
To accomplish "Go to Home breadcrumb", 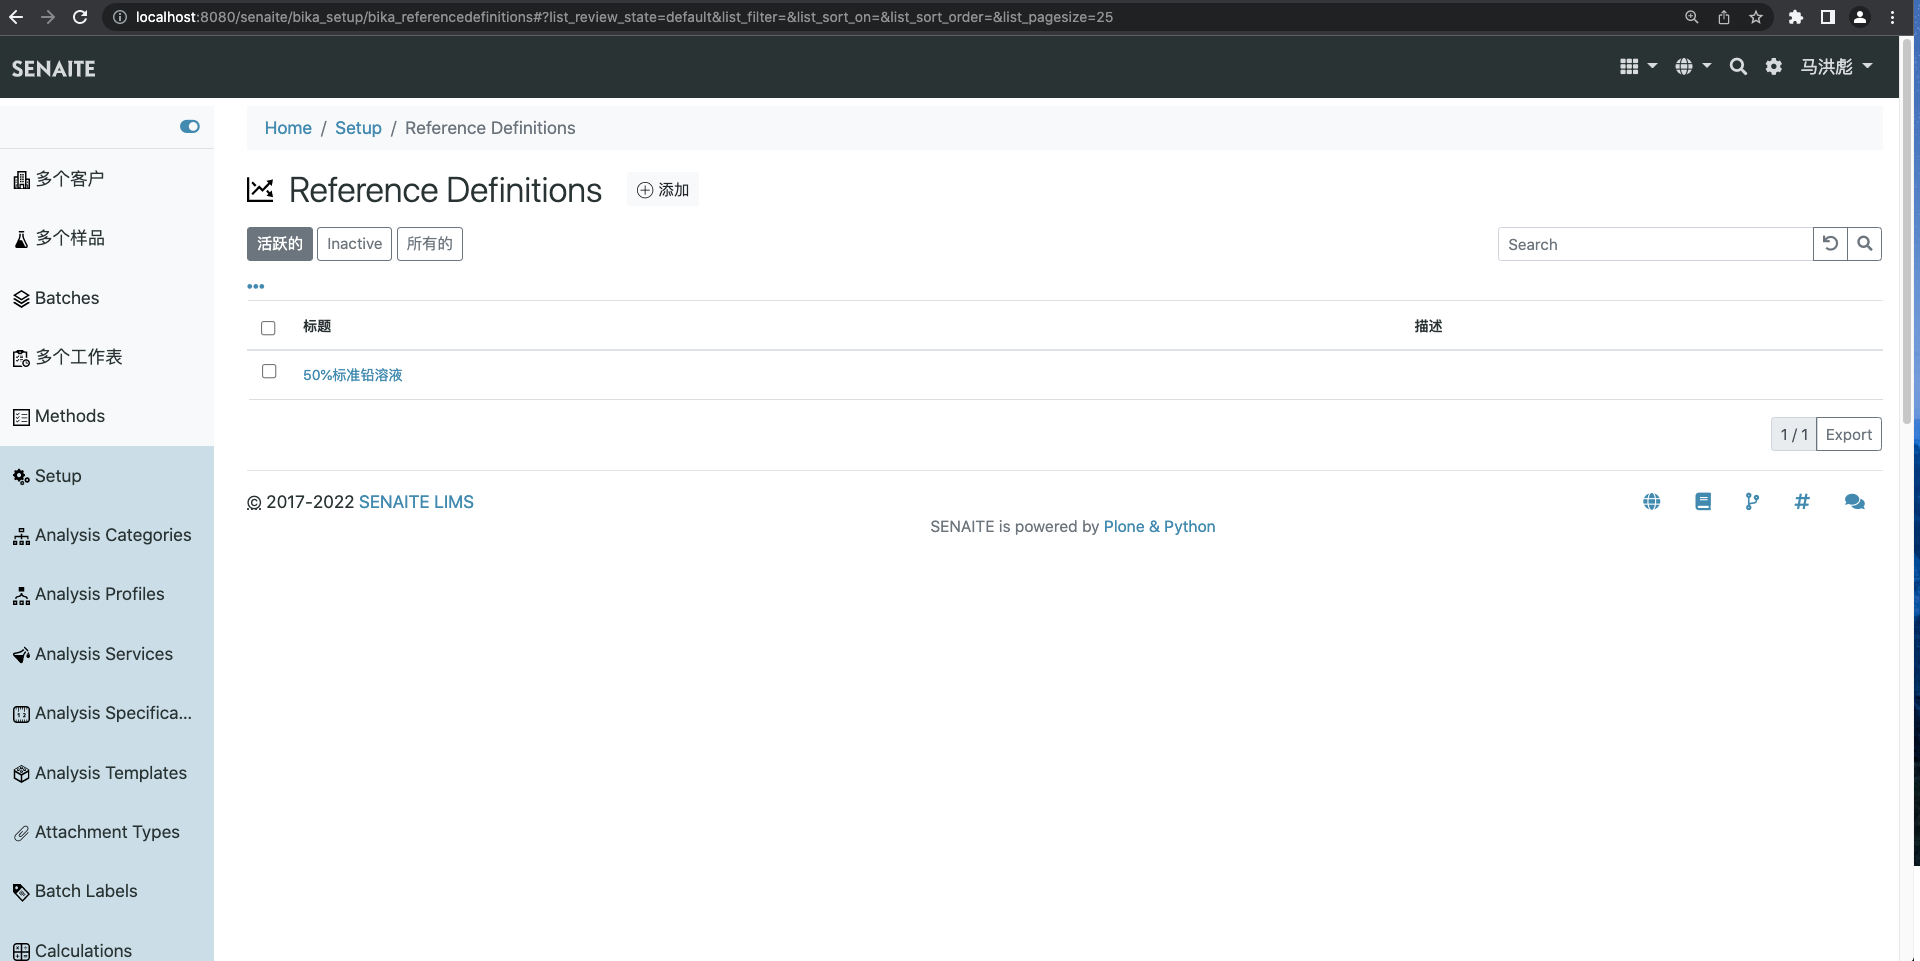I will [x=288, y=128].
